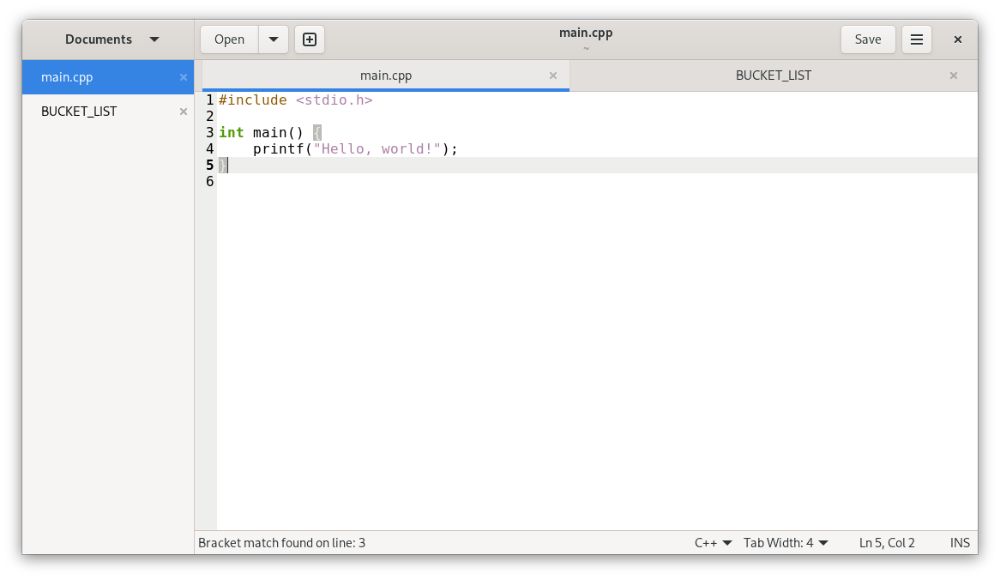Select BUCKET_LIST in the documents panel
This screenshot has width=1000, height=579.
coord(108,112)
